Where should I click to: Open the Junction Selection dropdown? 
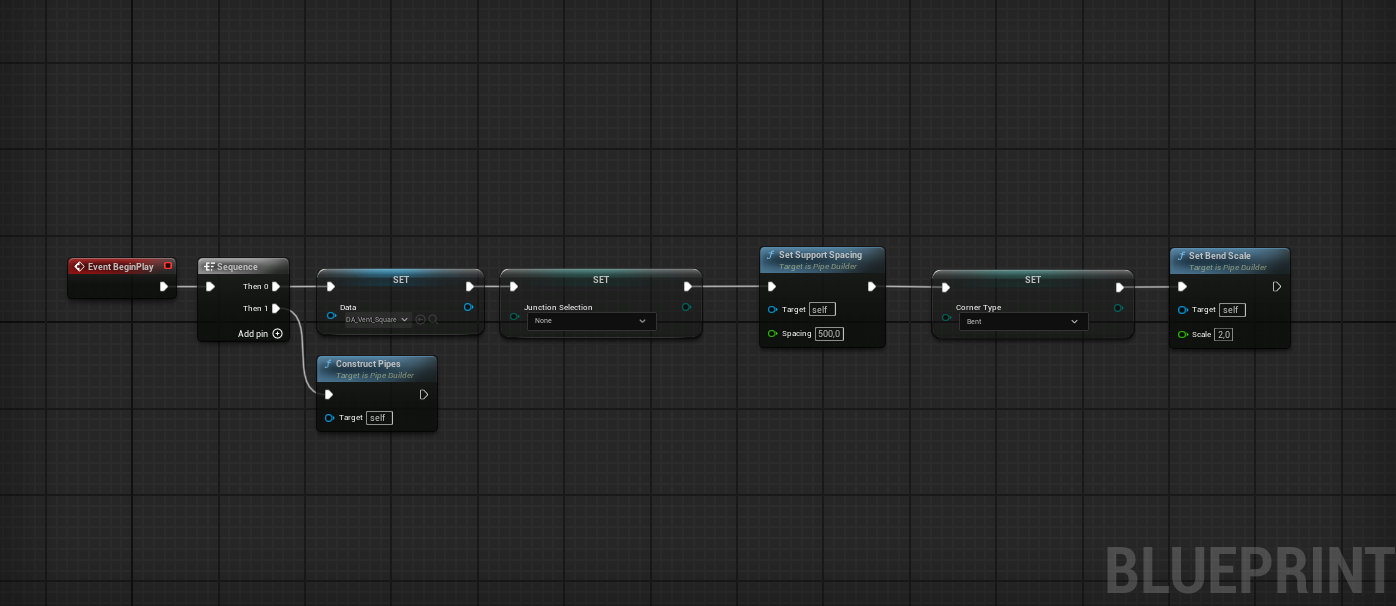pyautogui.click(x=592, y=321)
